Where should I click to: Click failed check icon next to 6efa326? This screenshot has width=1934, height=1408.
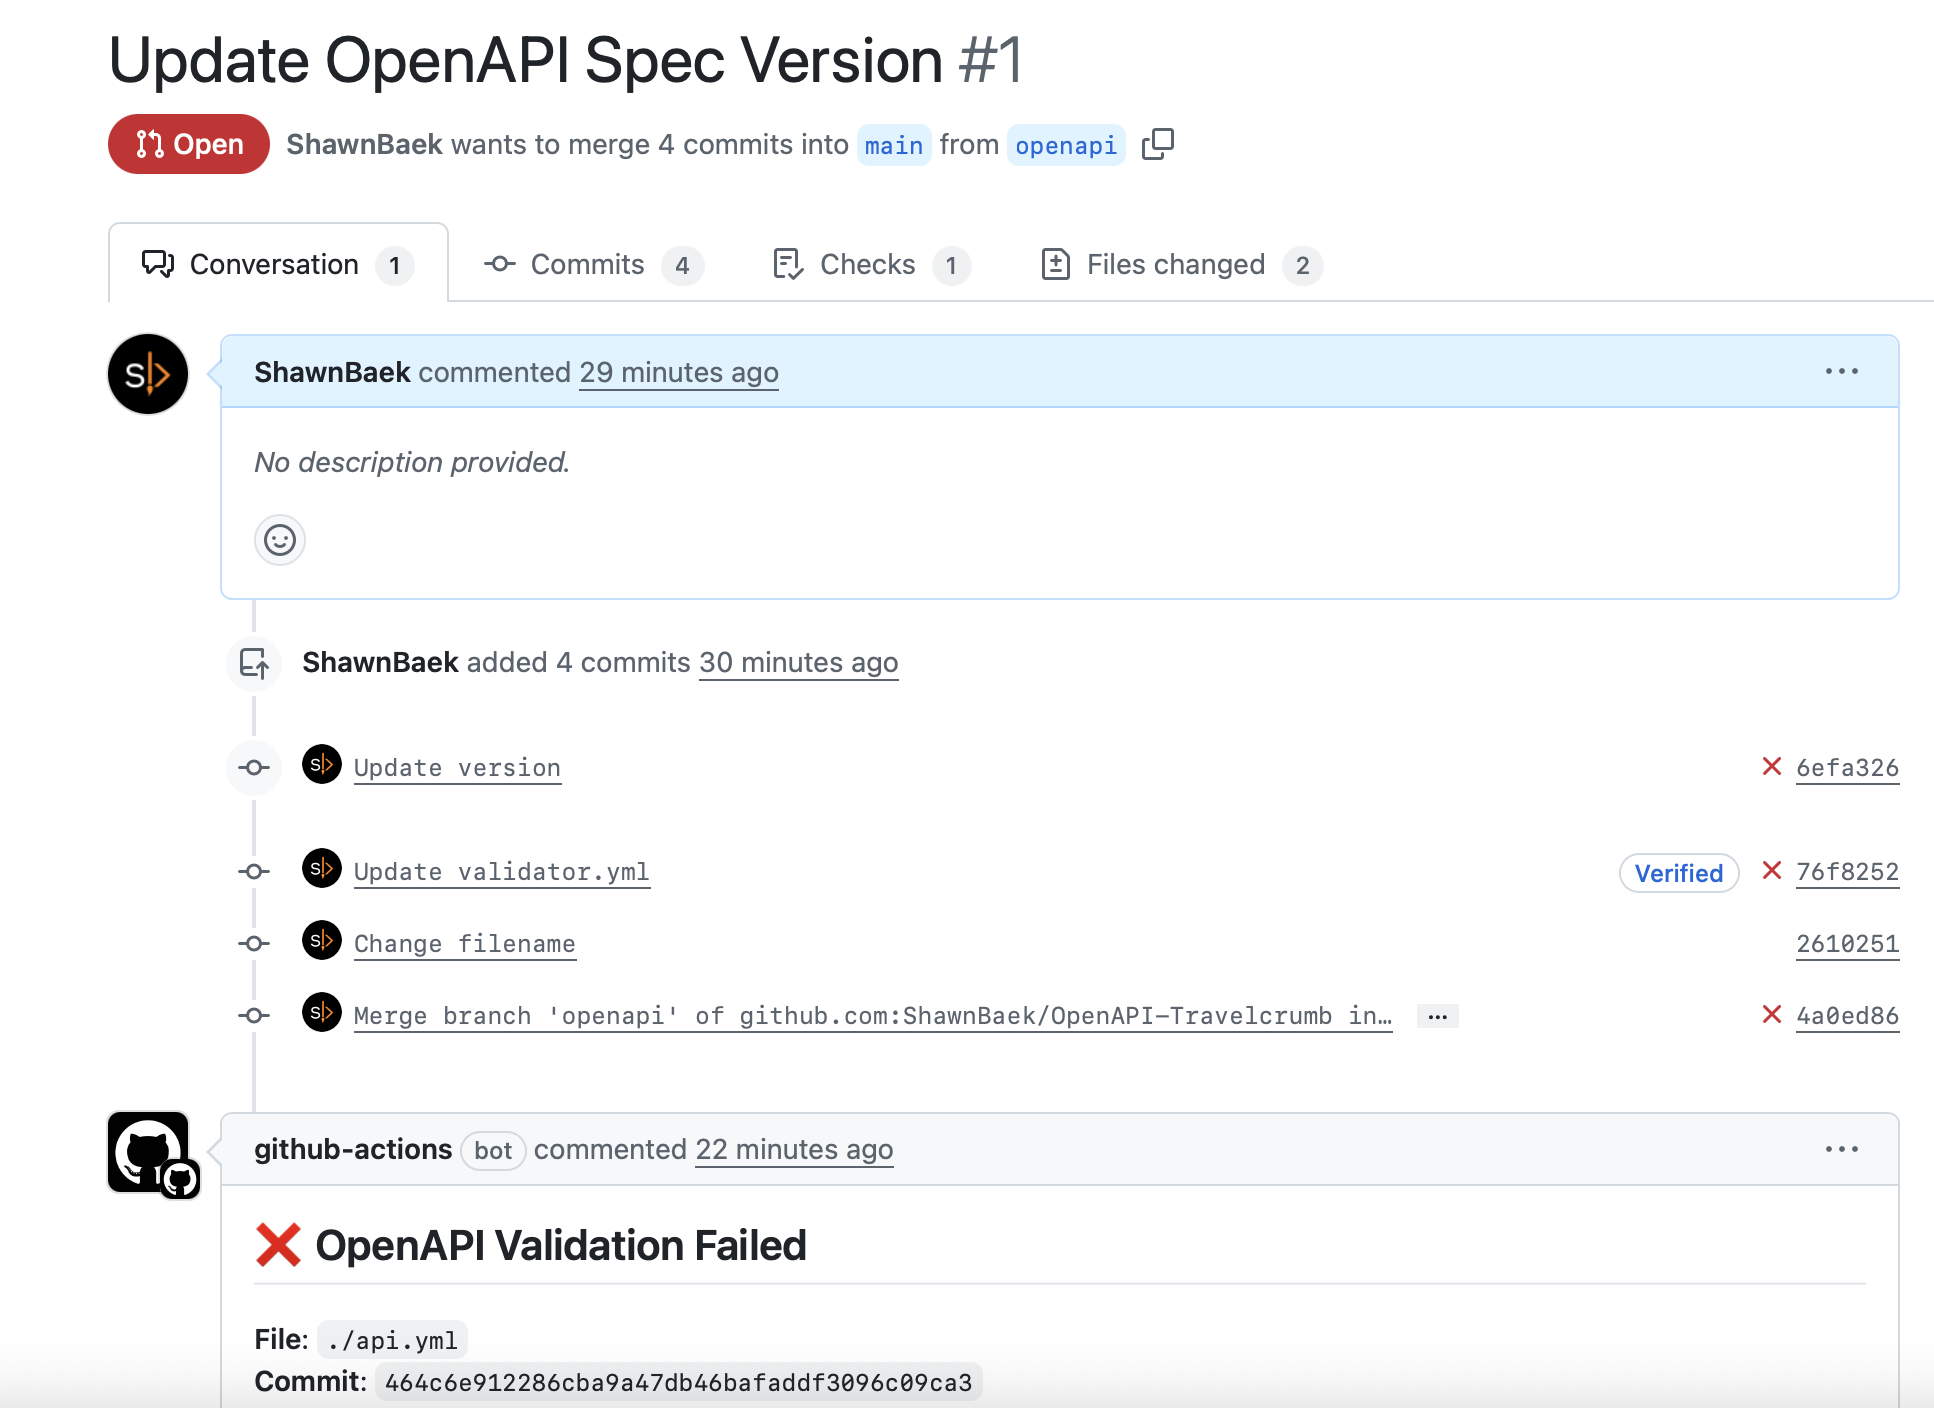pos(1771,767)
